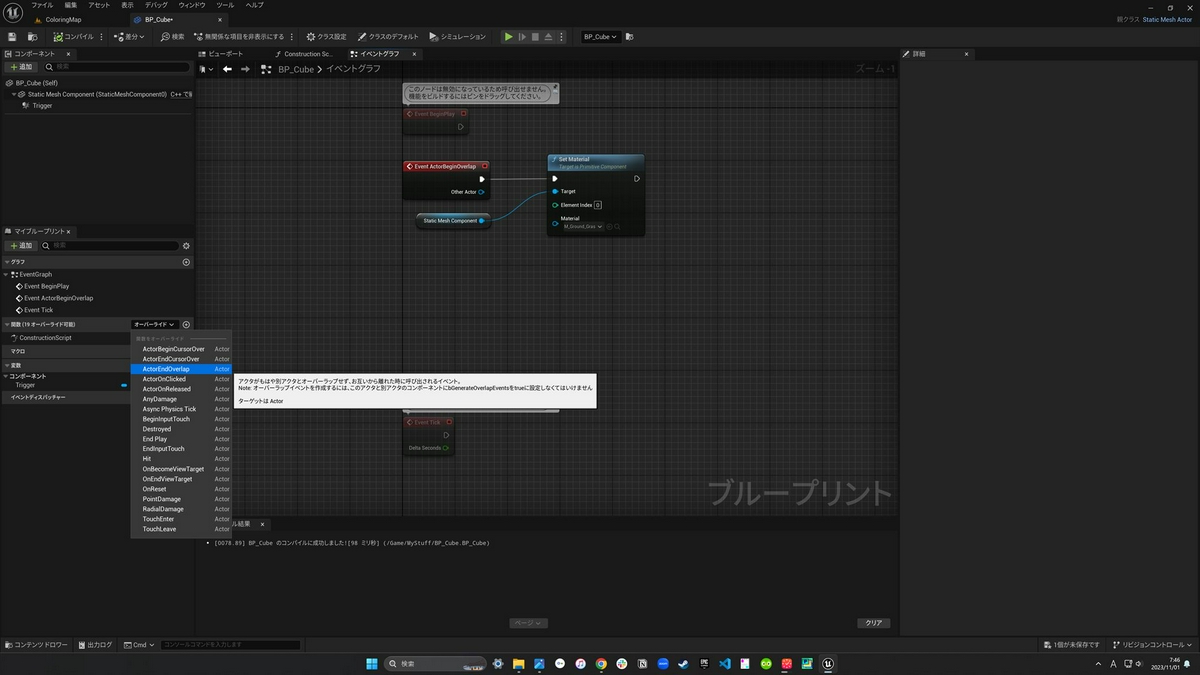Screen dimensions: 1200x675
Task: Click the green Play button
Action: [508, 37]
